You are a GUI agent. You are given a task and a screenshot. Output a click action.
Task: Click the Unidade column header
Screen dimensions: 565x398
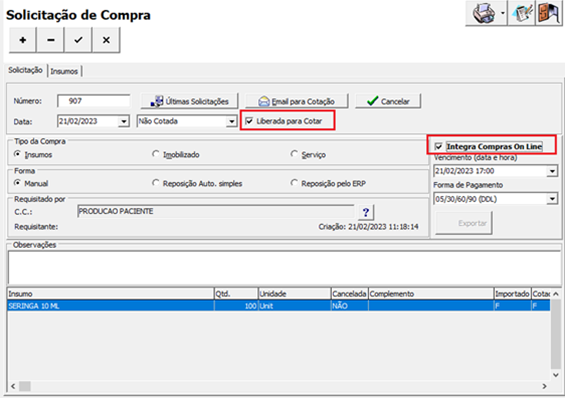[294, 294]
